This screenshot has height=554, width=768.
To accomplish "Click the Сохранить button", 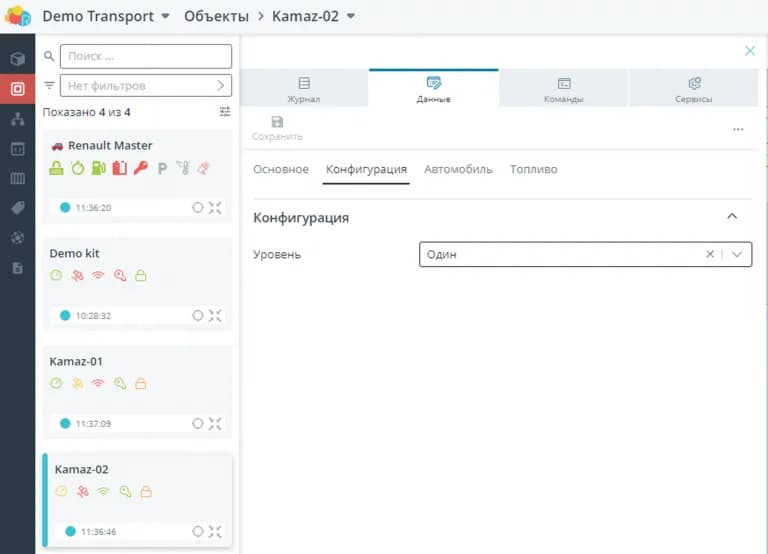I will (277, 128).
